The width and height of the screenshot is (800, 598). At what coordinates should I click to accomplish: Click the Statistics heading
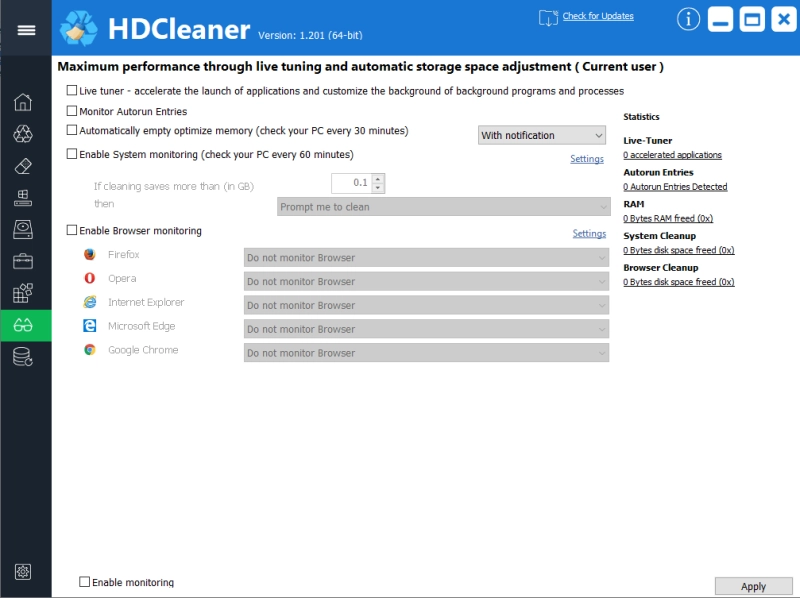coord(641,117)
